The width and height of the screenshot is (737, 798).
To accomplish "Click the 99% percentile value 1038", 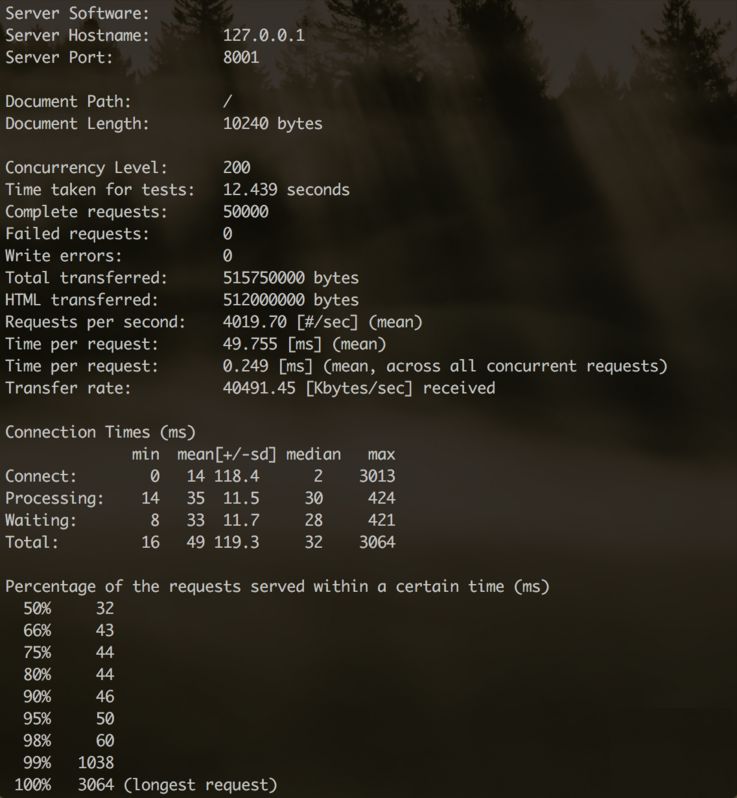I will point(96,763).
